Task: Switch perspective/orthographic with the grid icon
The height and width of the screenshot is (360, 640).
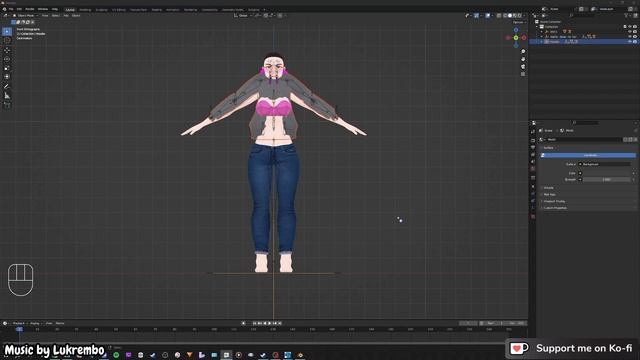Action: coord(523,74)
